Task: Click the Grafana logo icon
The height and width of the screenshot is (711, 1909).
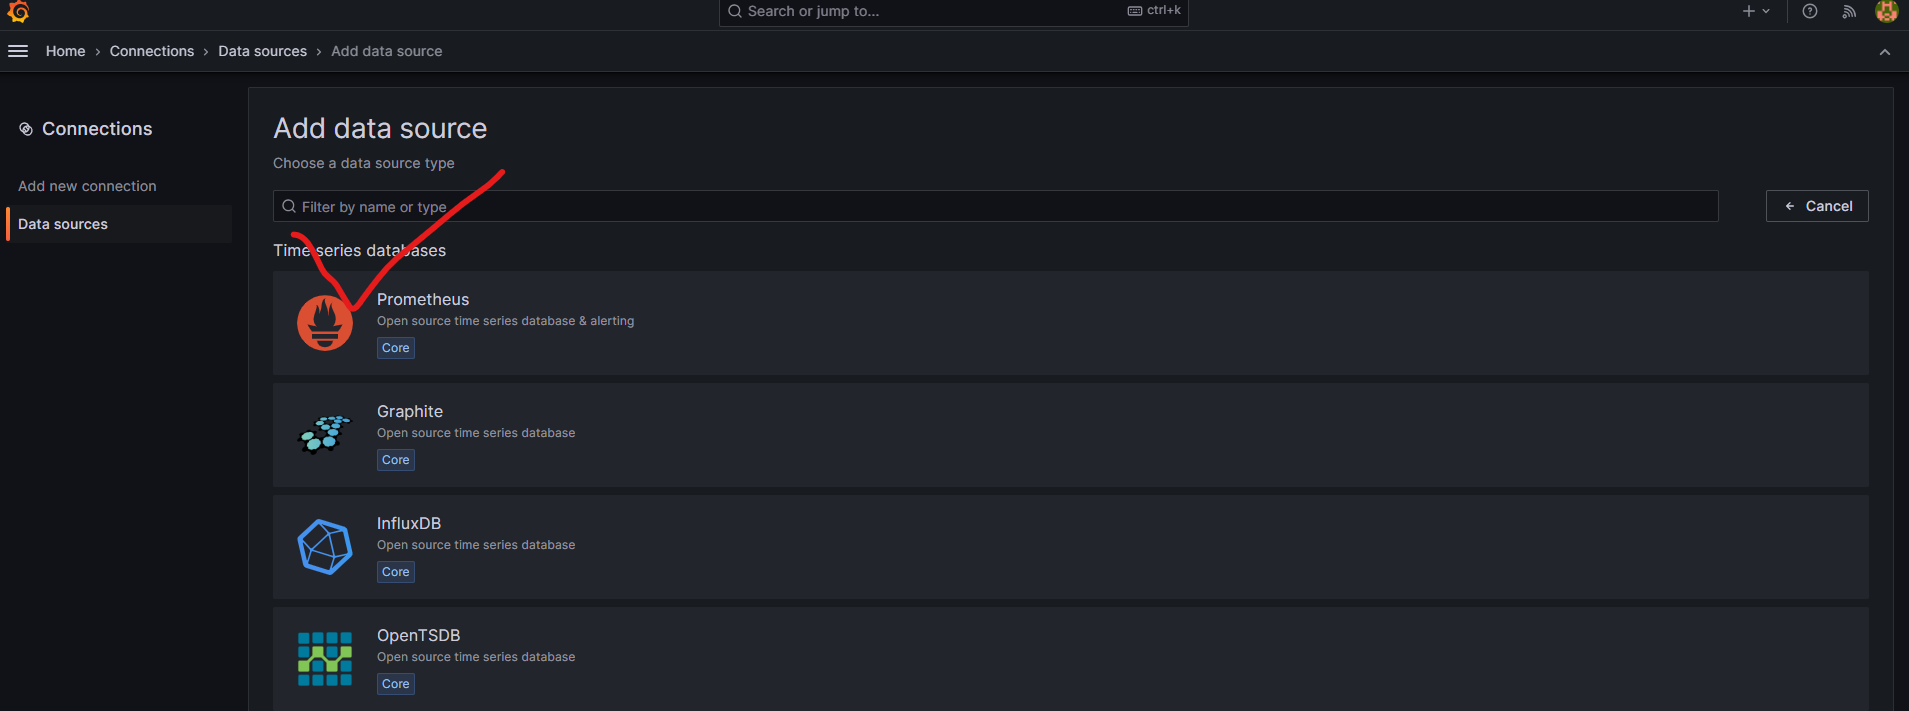Action: click(x=18, y=11)
